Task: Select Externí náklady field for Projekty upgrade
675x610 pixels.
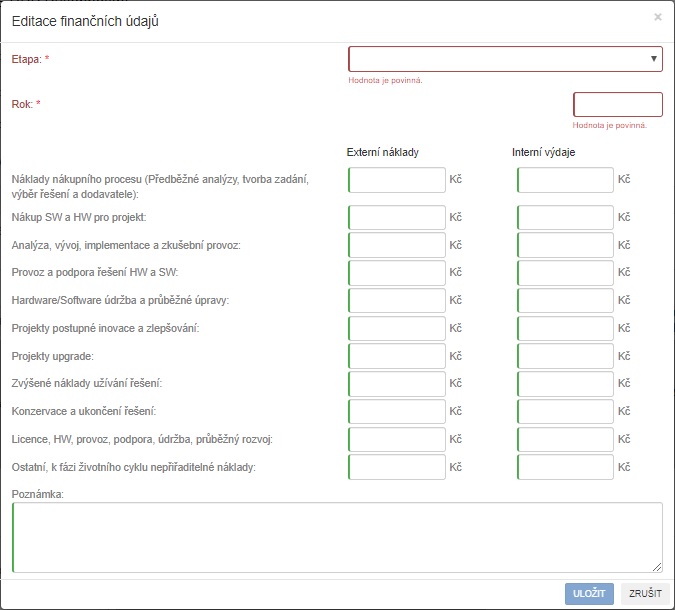Action: (397, 356)
